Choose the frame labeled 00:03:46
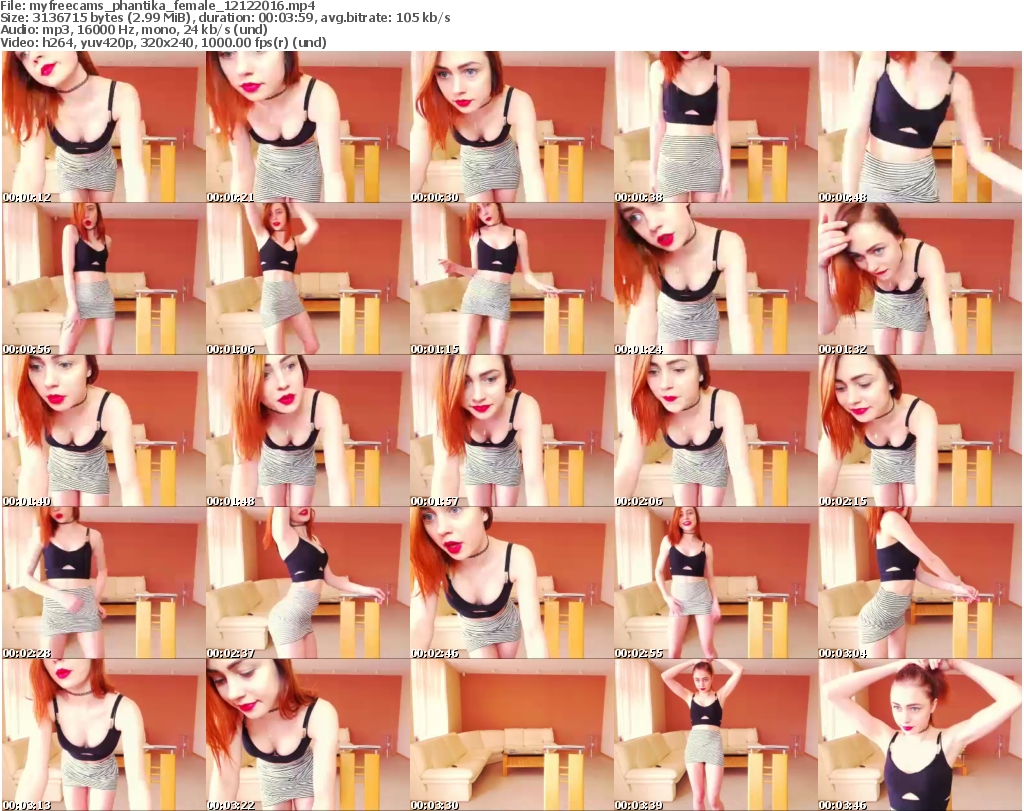1024x811 pixels. click(920, 735)
